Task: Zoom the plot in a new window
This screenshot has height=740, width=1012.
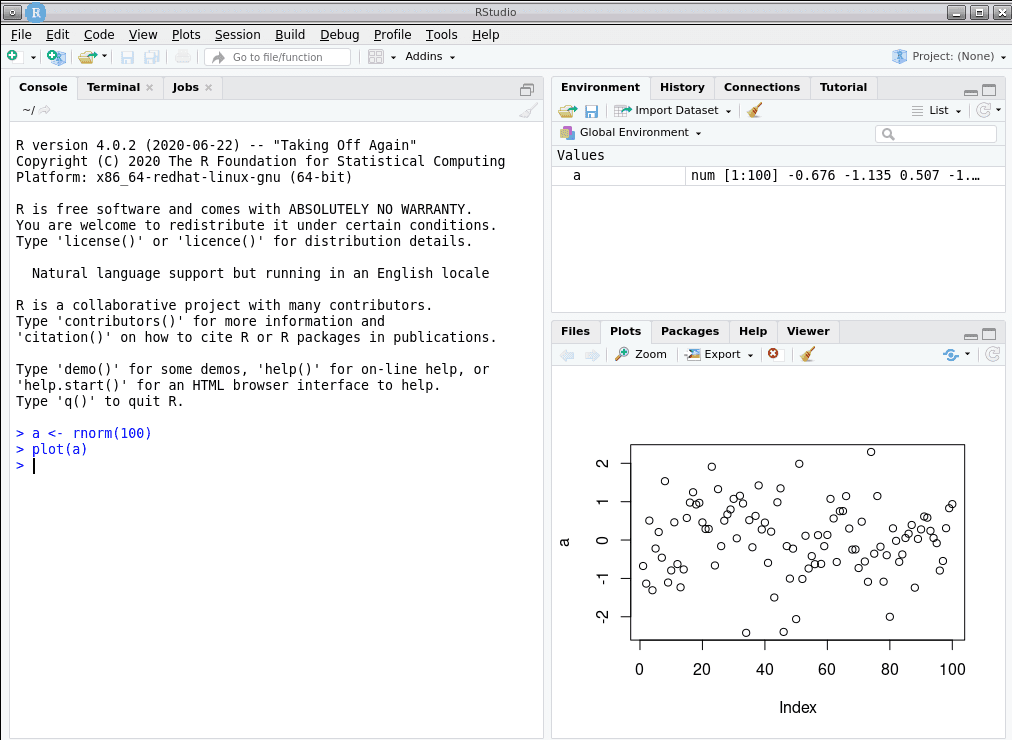Action: point(641,354)
